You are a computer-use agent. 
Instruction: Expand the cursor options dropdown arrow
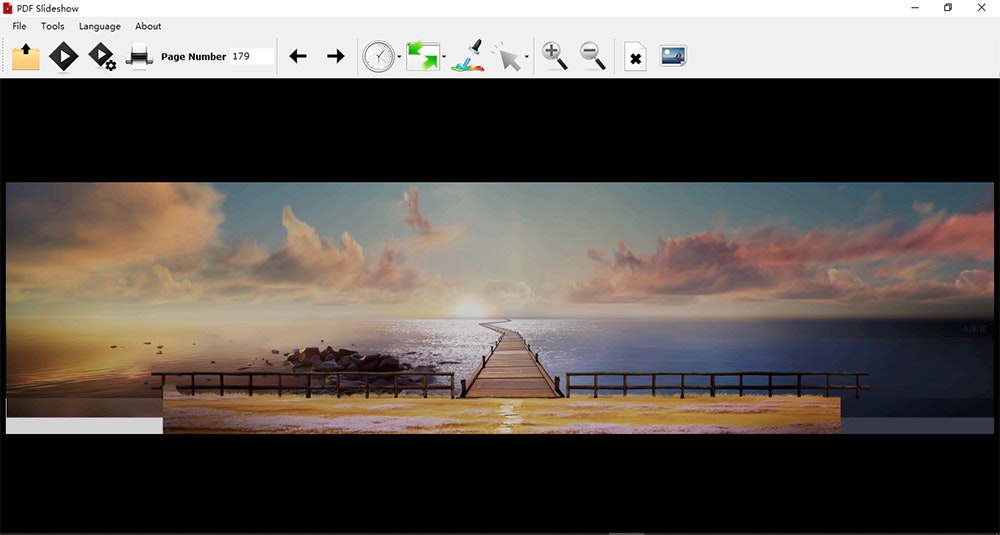526,57
